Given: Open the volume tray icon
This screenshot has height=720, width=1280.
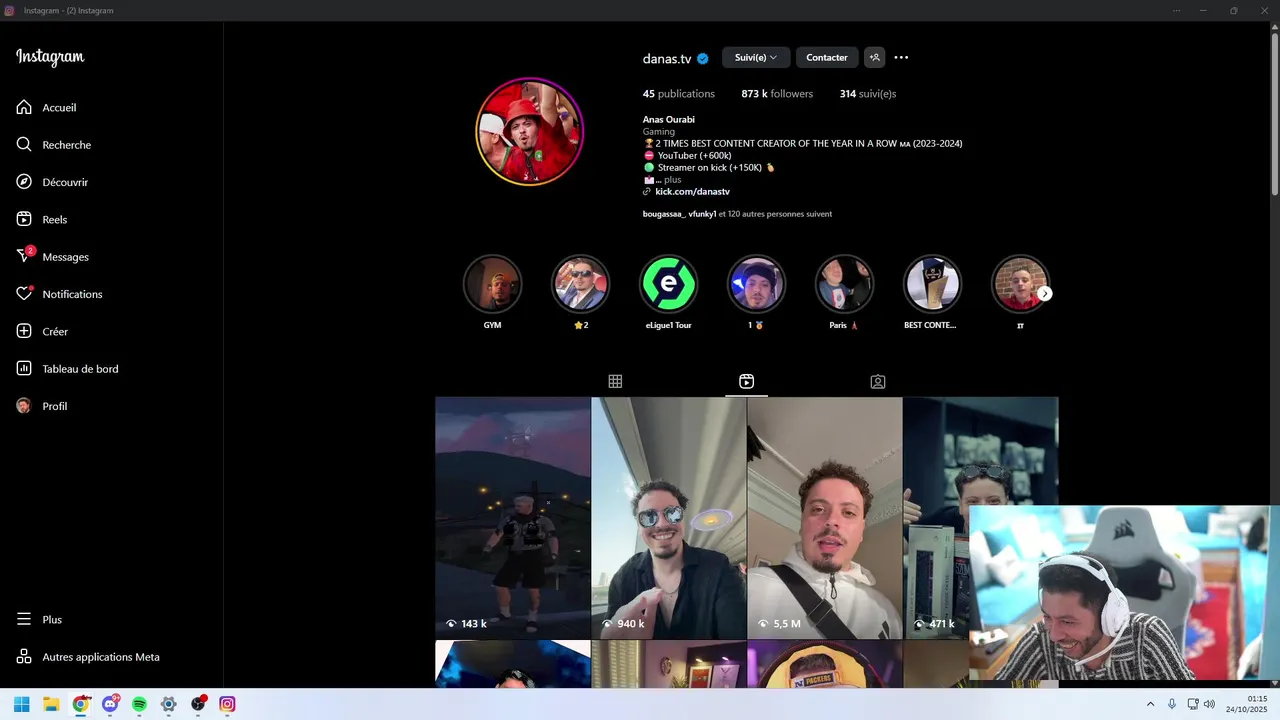Looking at the screenshot, I should 1209,704.
